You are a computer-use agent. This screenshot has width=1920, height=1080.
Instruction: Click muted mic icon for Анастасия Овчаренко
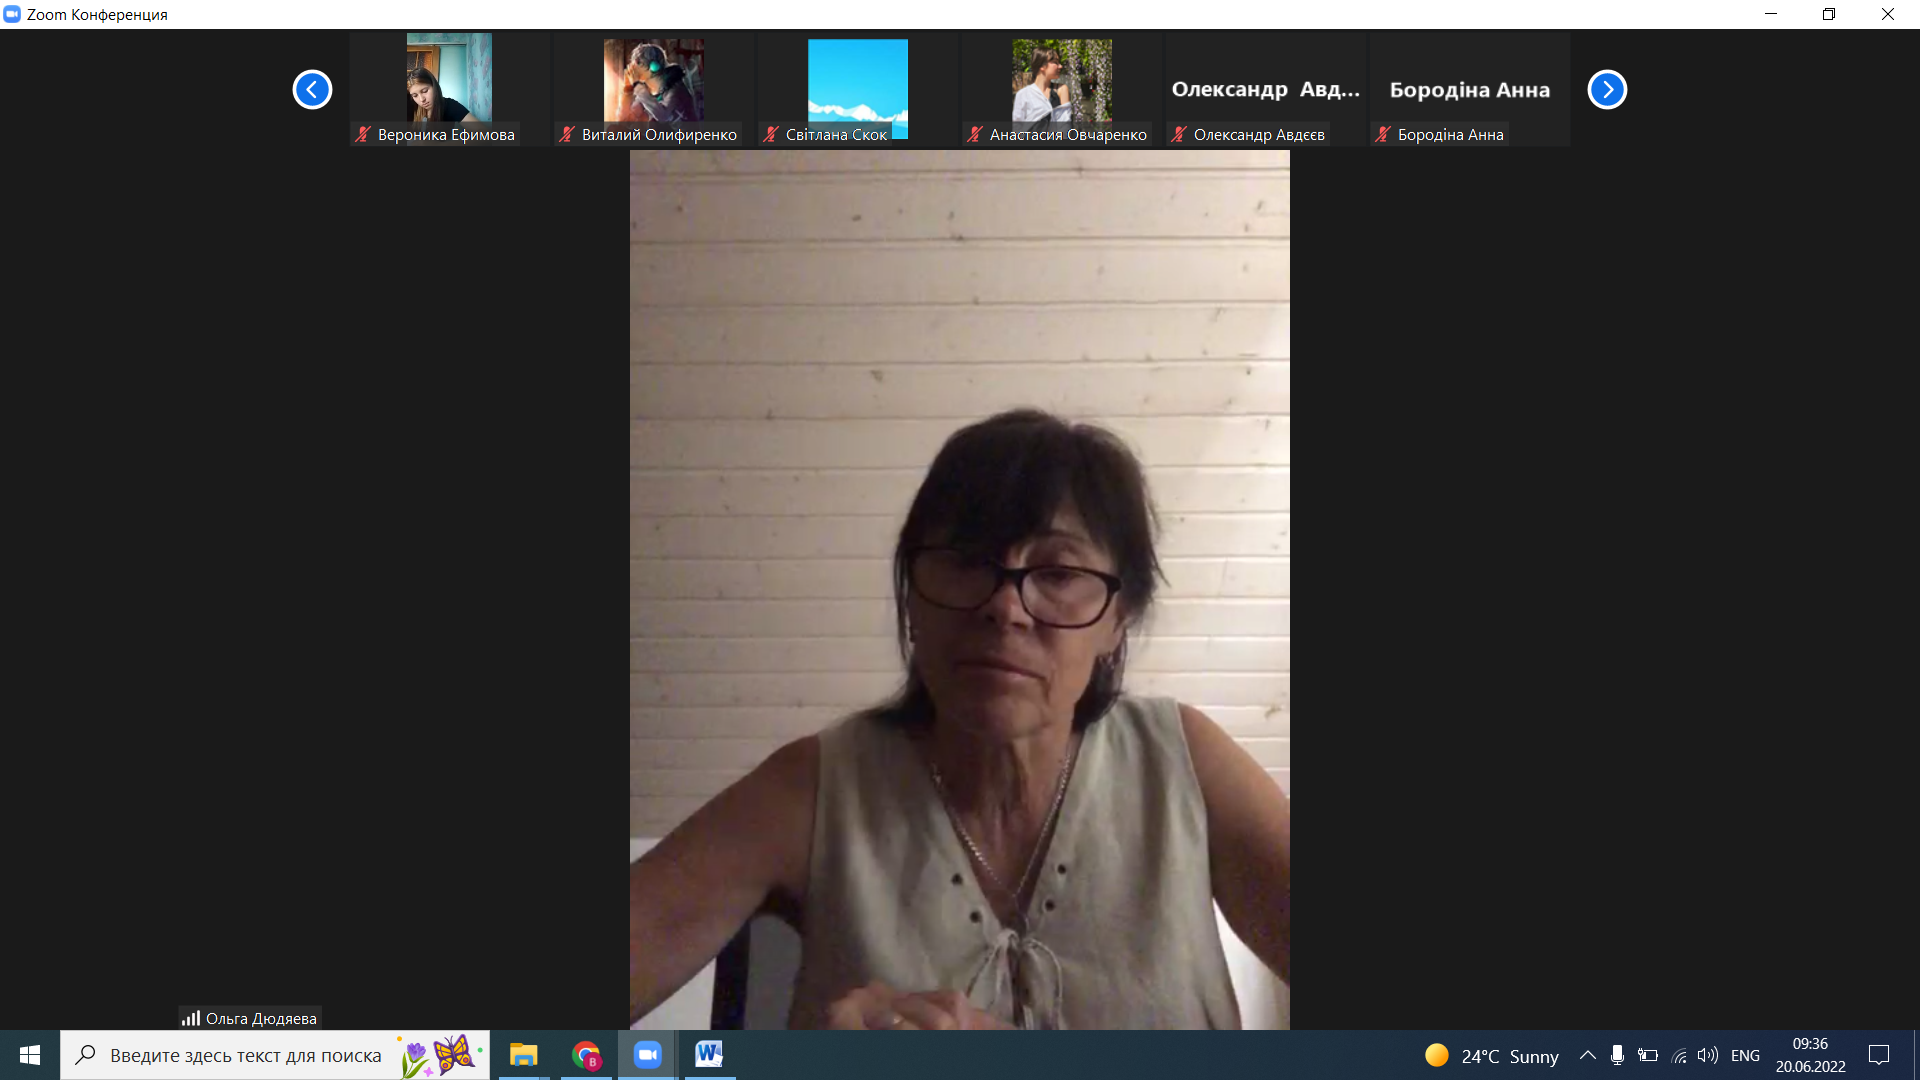975,134
